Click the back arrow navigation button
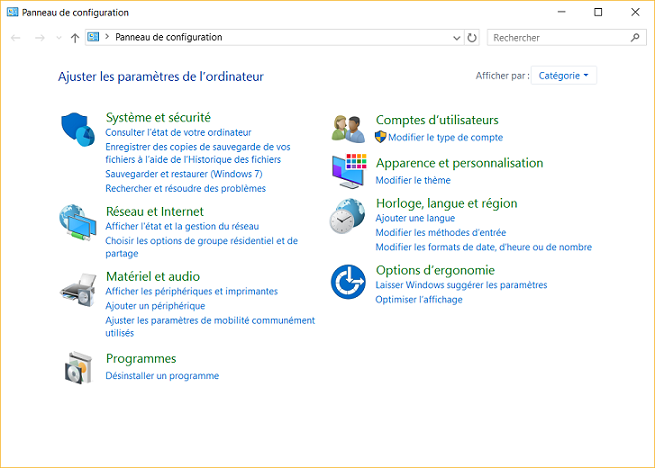This screenshot has height=468, width=655. (x=16, y=38)
